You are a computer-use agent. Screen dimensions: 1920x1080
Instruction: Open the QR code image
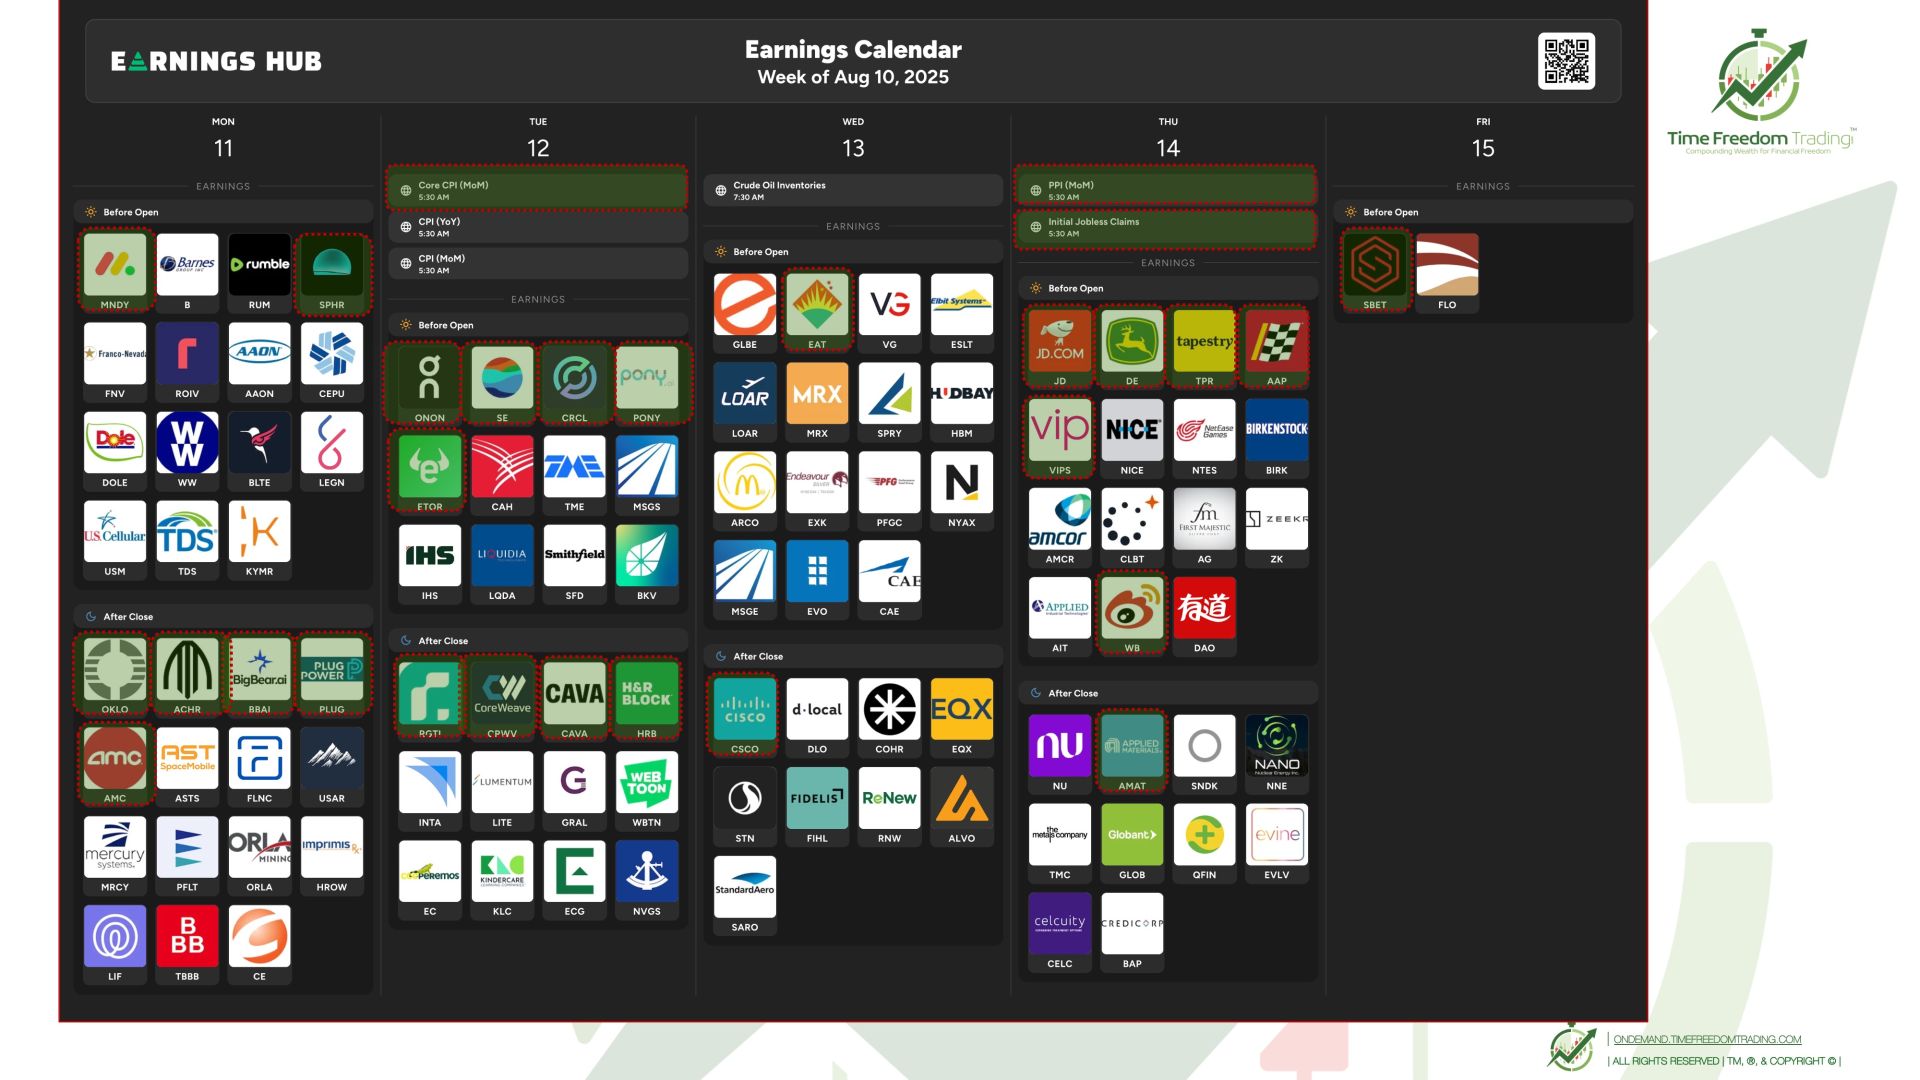(1566, 61)
